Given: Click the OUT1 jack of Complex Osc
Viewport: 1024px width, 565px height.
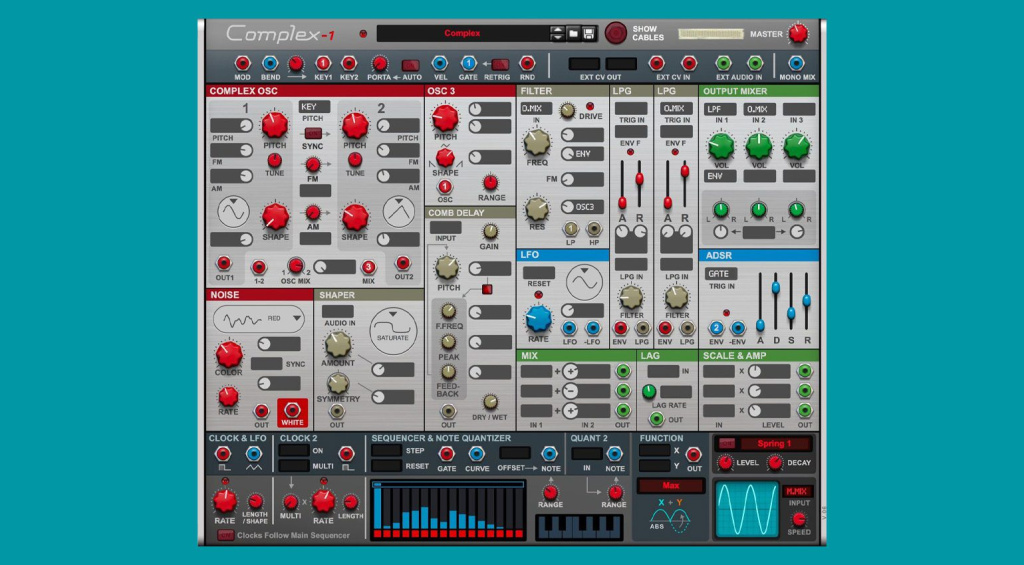Looking at the screenshot, I should click(224, 263).
